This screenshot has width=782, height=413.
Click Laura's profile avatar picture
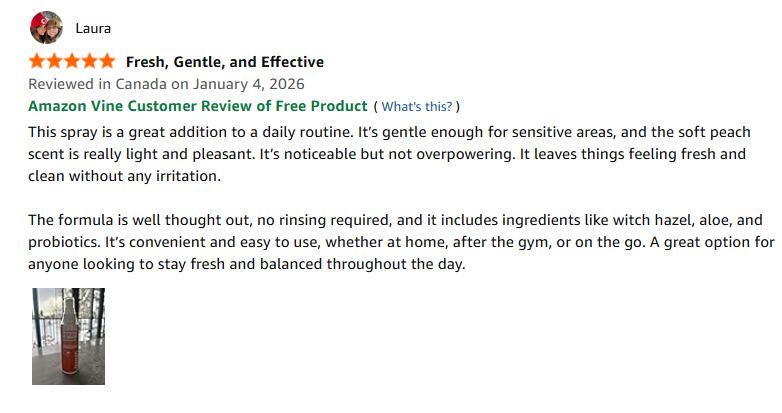click(46, 28)
